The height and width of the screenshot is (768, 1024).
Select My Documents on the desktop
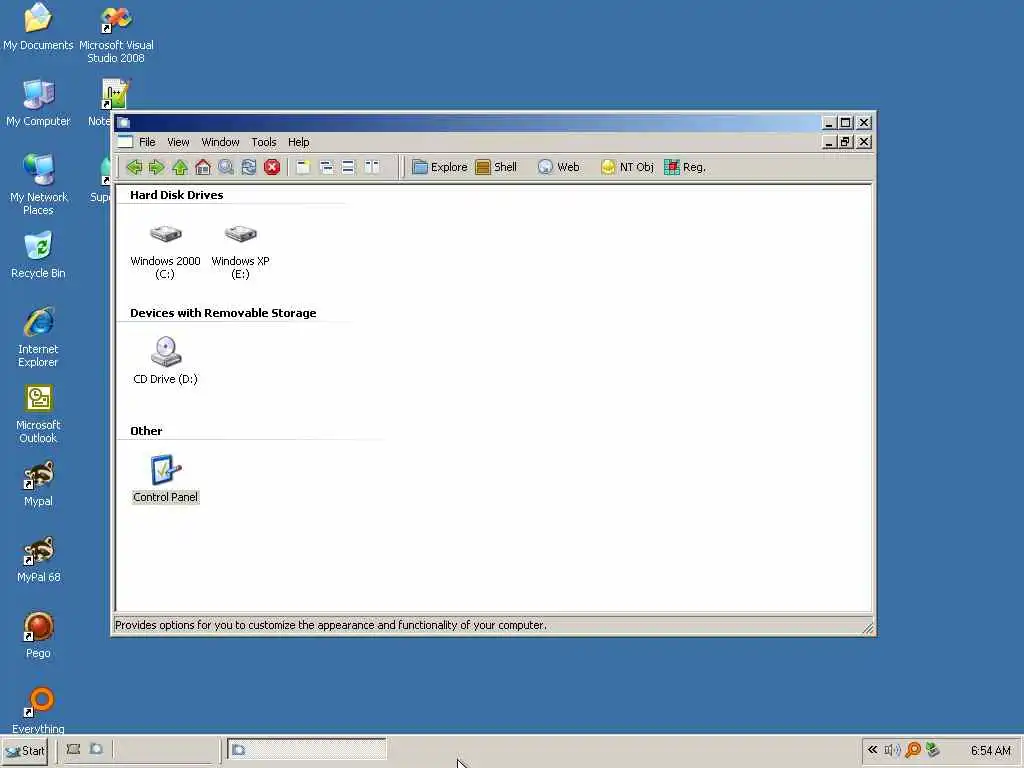coord(38,27)
